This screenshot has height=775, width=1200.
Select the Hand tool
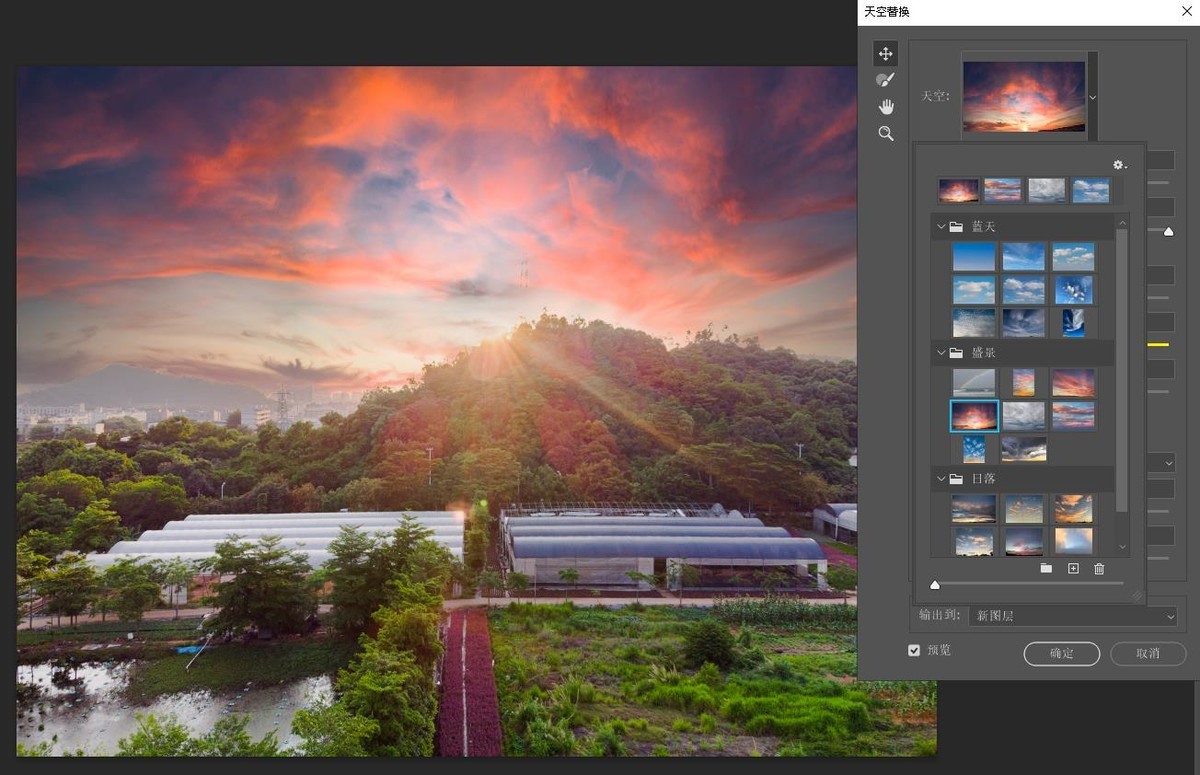coord(885,107)
